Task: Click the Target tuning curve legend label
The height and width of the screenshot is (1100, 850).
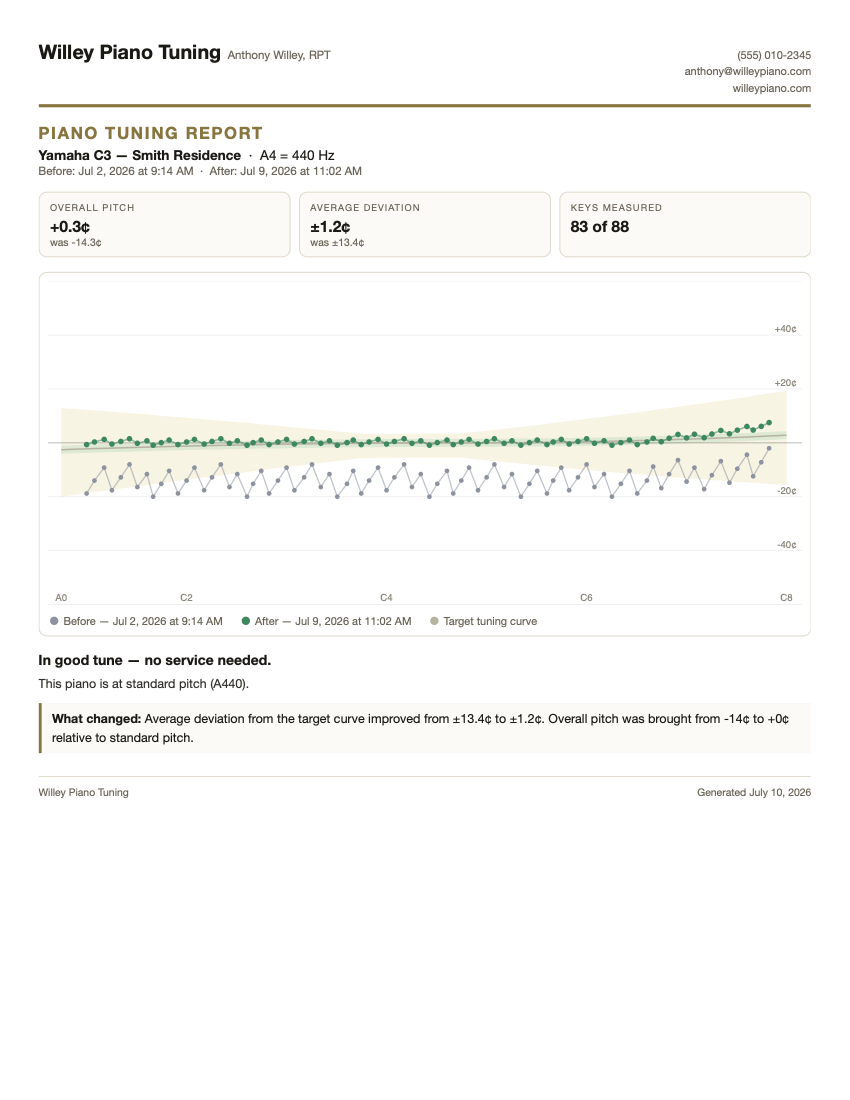Action: (490, 622)
